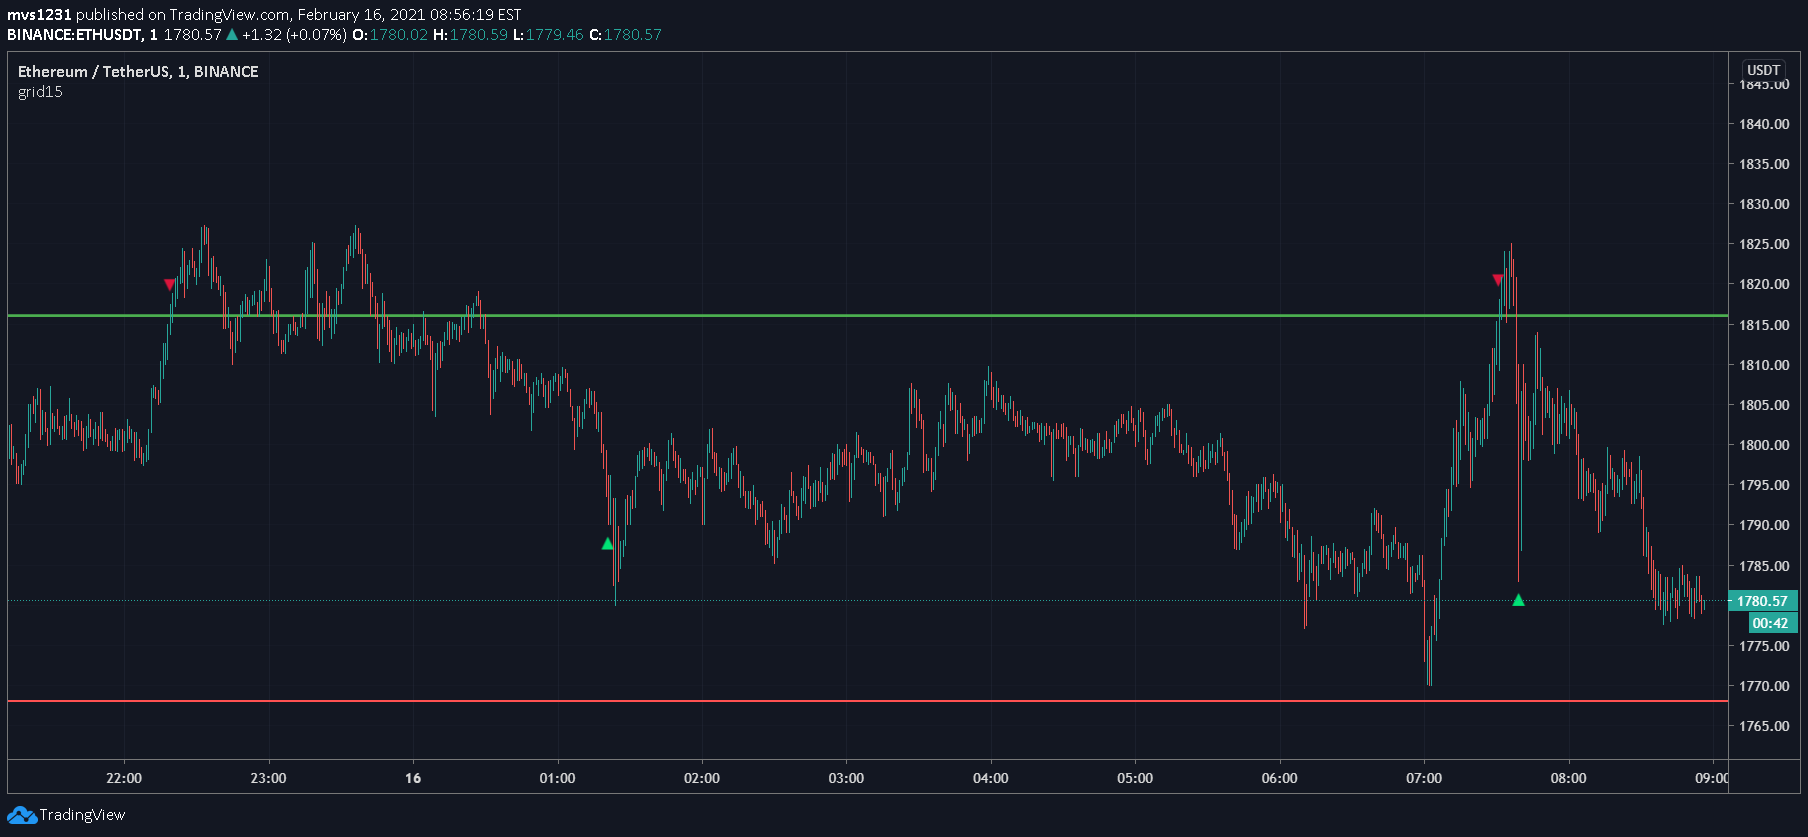Viewport: 1808px width, 837px height.
Task: Click the +1.32 (+0.07%) change text
Action: [294, 35]
